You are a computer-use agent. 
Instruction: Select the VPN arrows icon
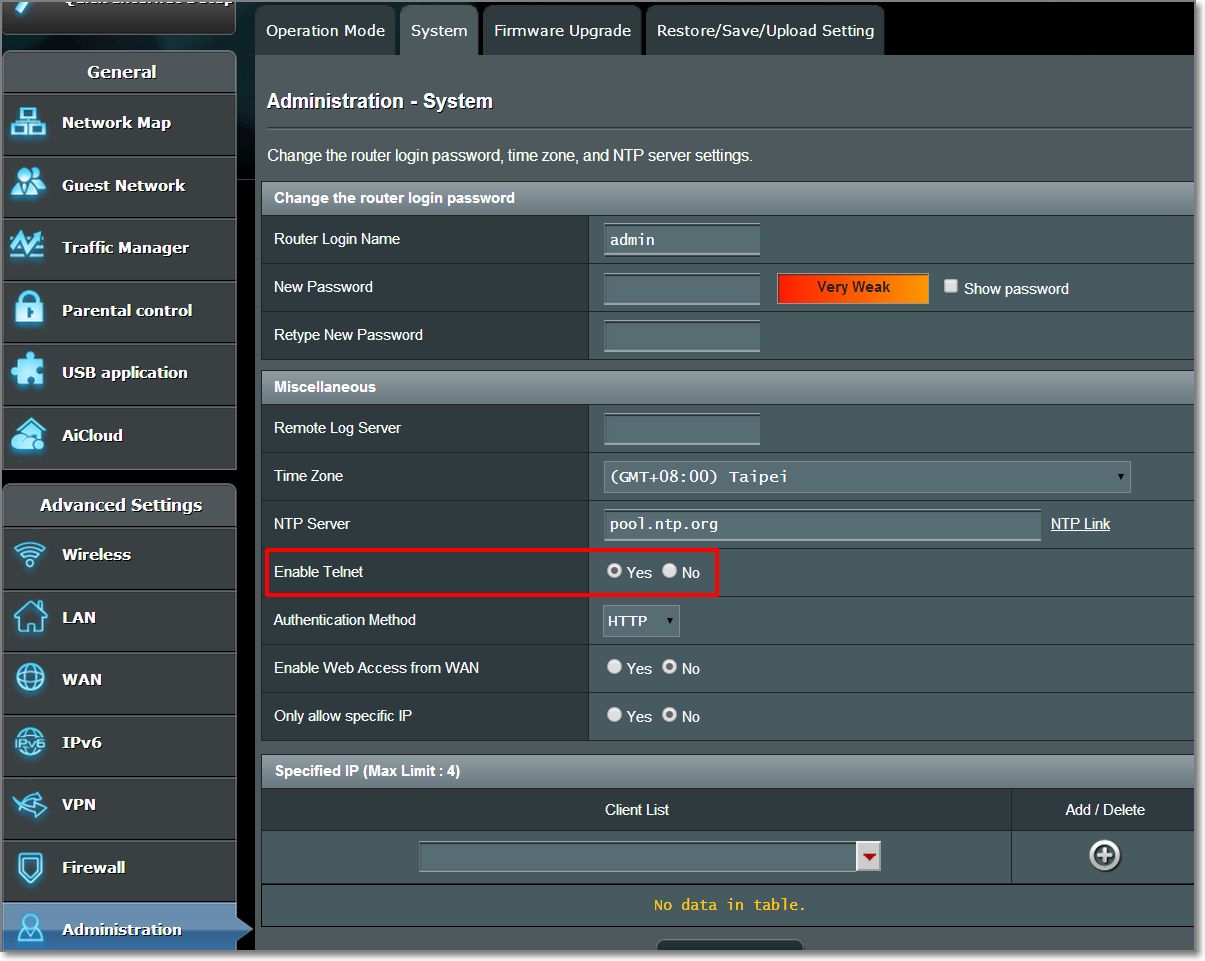coord(30,804)
